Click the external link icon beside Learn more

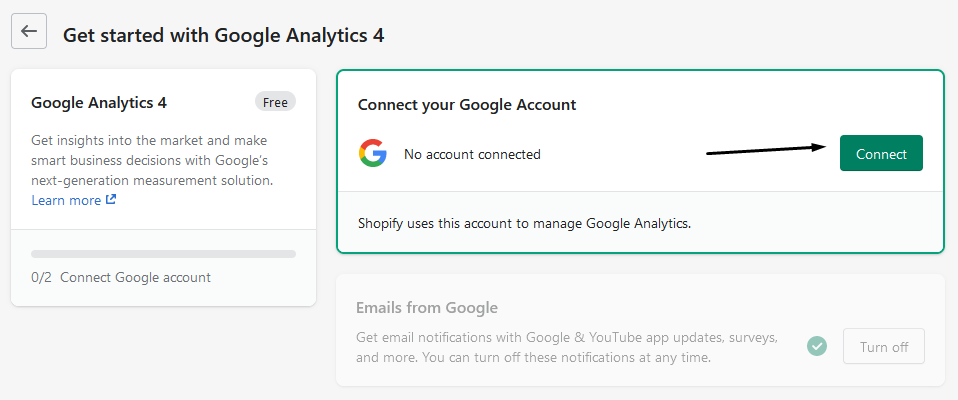[x=111, y=200]
